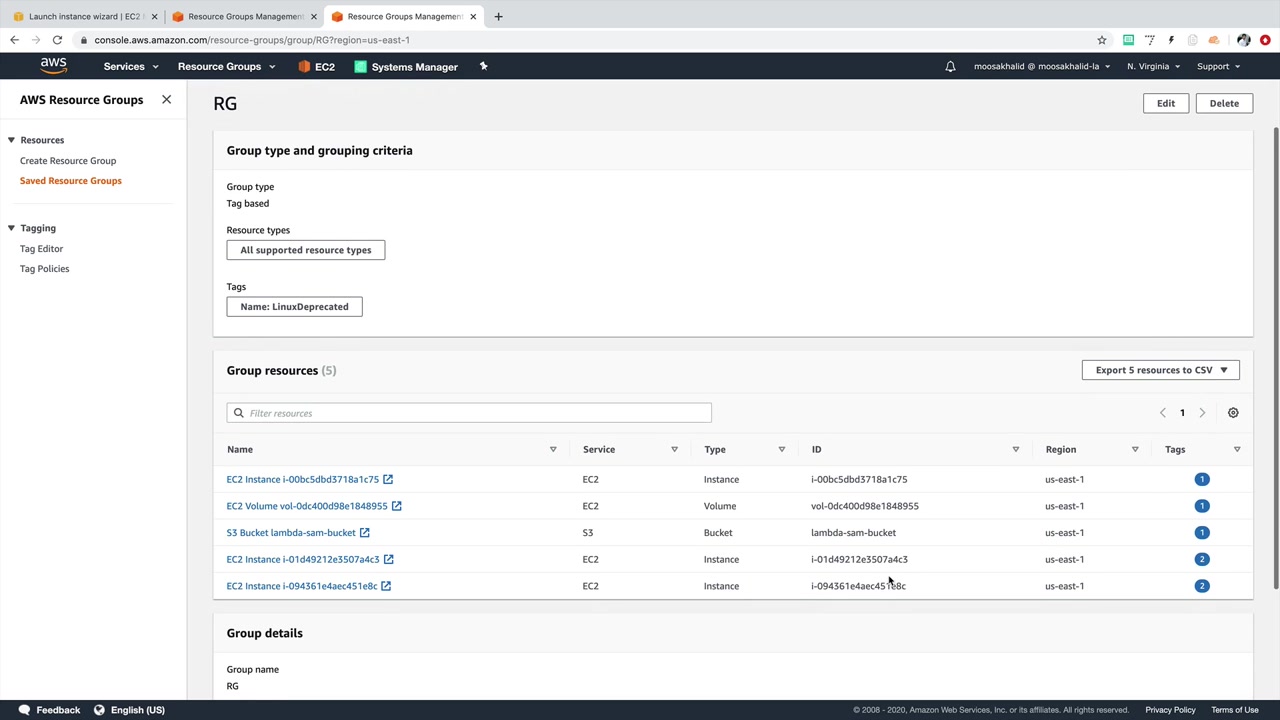Screen dimensions: 1280x720
Task: Bookmark this page with the star icon
Action: click(x=1102, y=40)
